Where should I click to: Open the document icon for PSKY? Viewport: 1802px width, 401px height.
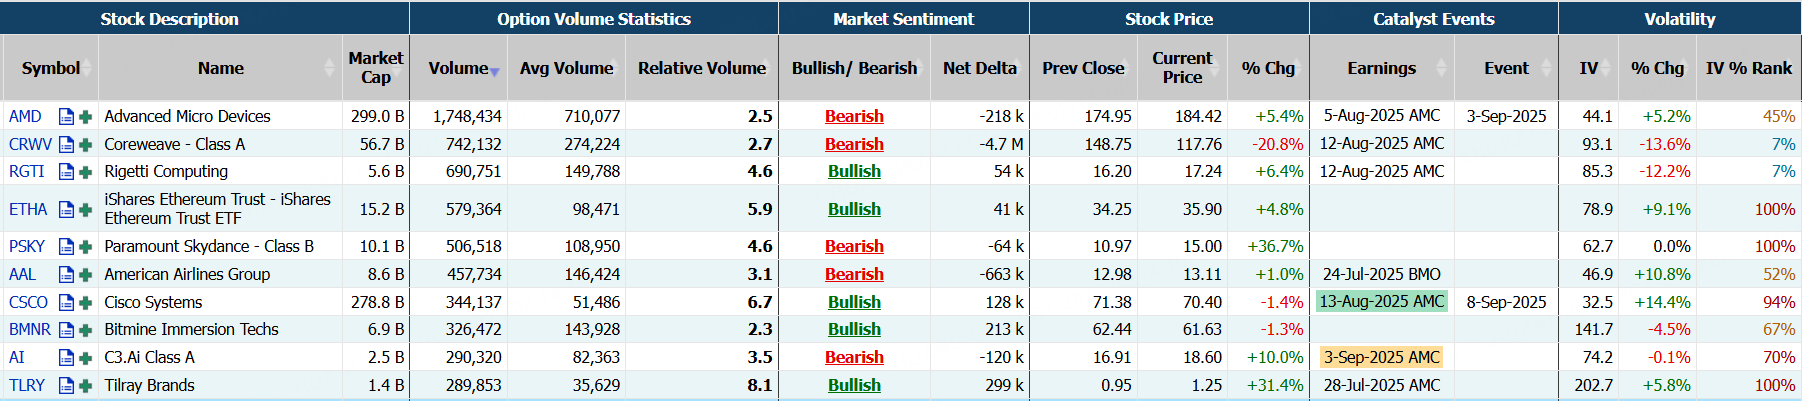click(66, 247)
